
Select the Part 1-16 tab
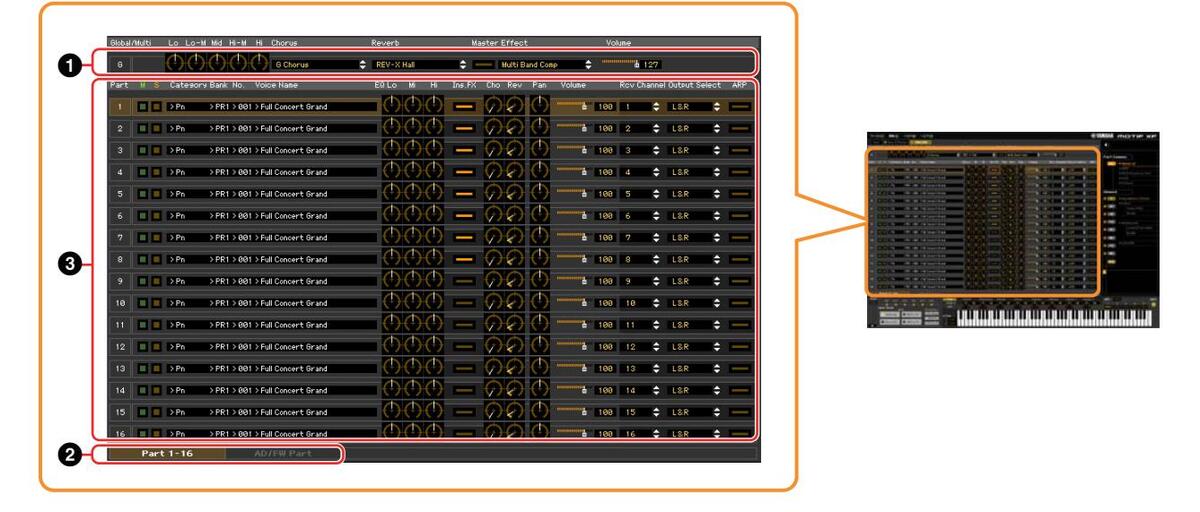click(167, 454)
